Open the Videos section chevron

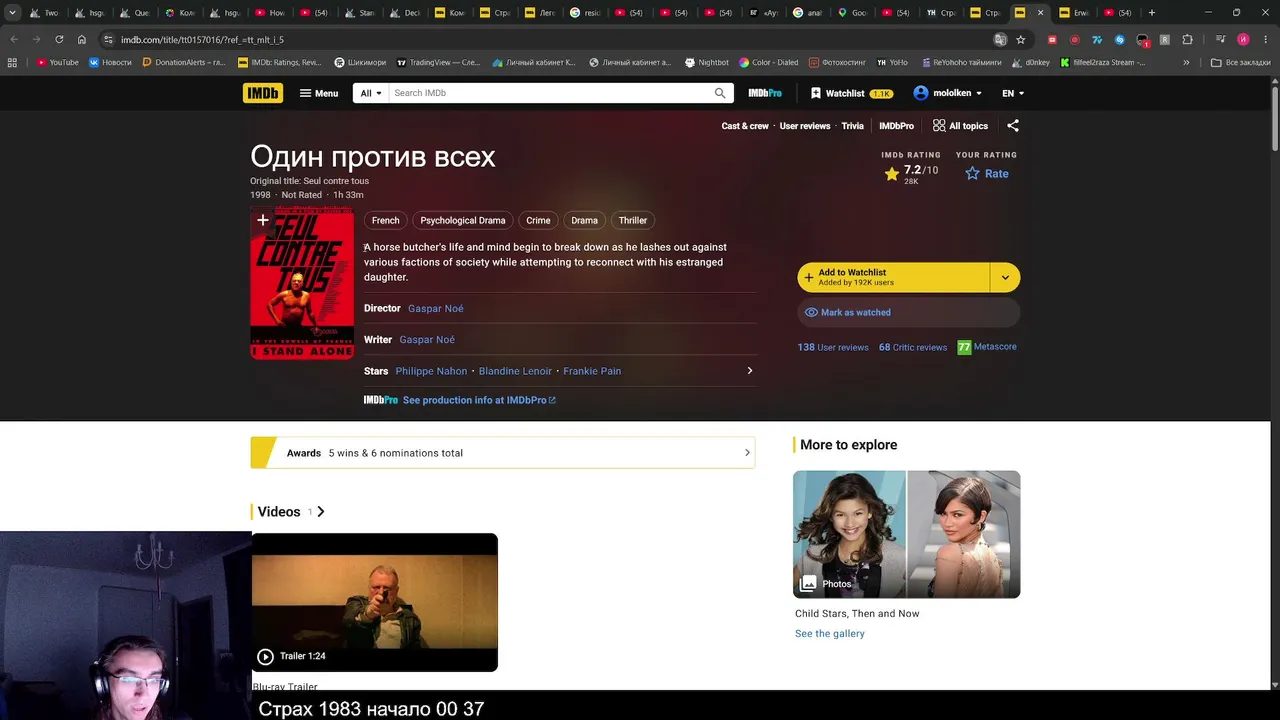pyautogui.click(x=320, y=512)
